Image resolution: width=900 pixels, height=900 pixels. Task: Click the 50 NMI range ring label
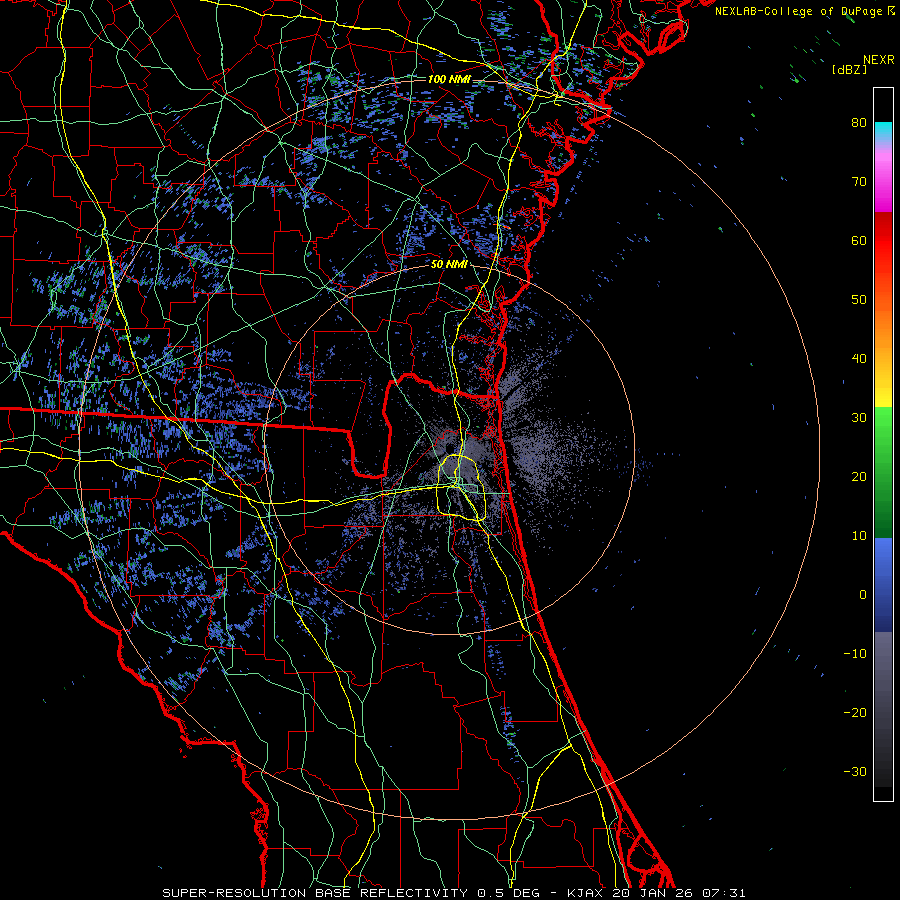click(x=449, y=264)
